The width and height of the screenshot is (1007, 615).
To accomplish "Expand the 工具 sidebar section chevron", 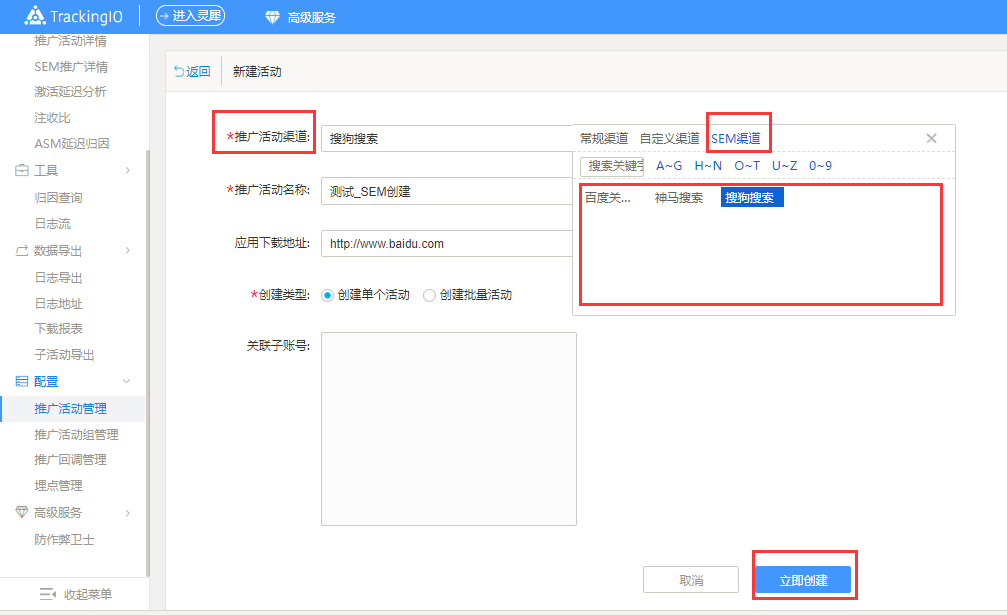I will click(x=128, y=171).
